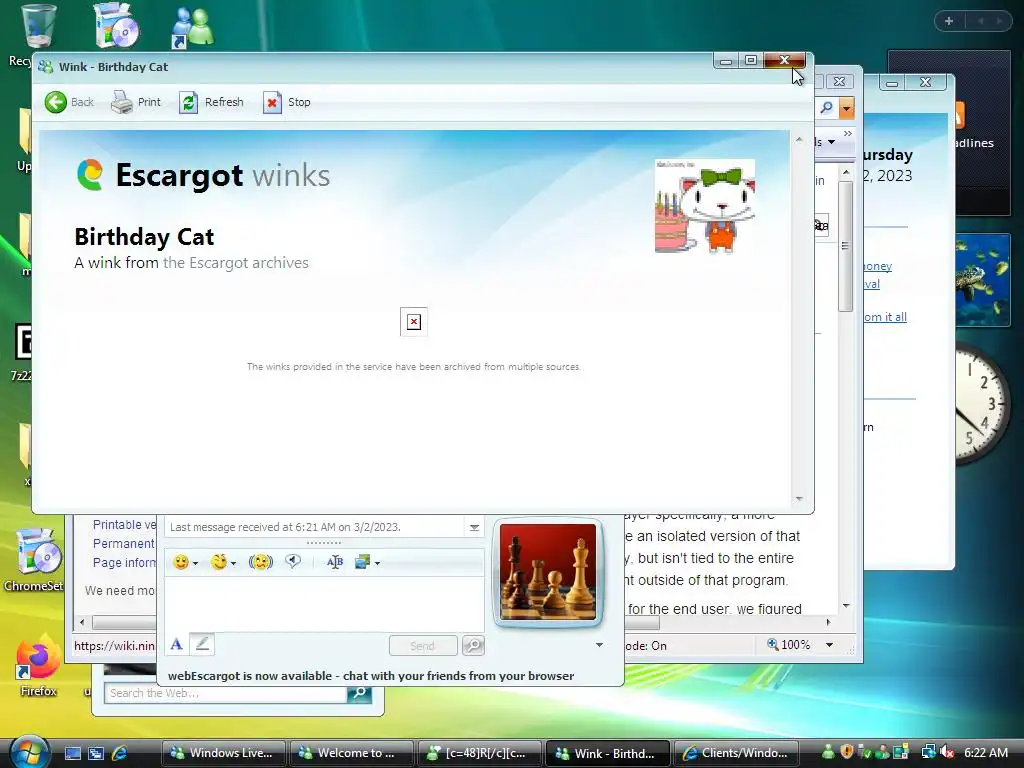
Task: Open the Windows Live Messenger desktop shortcut
Action: tap(192, 26)
